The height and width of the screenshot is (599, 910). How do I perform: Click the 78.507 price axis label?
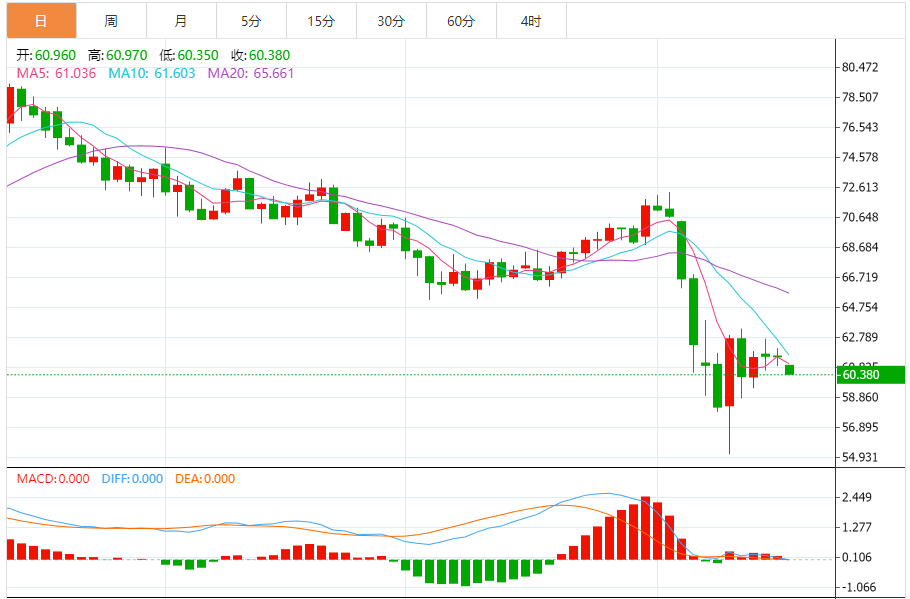coord(860,97)
